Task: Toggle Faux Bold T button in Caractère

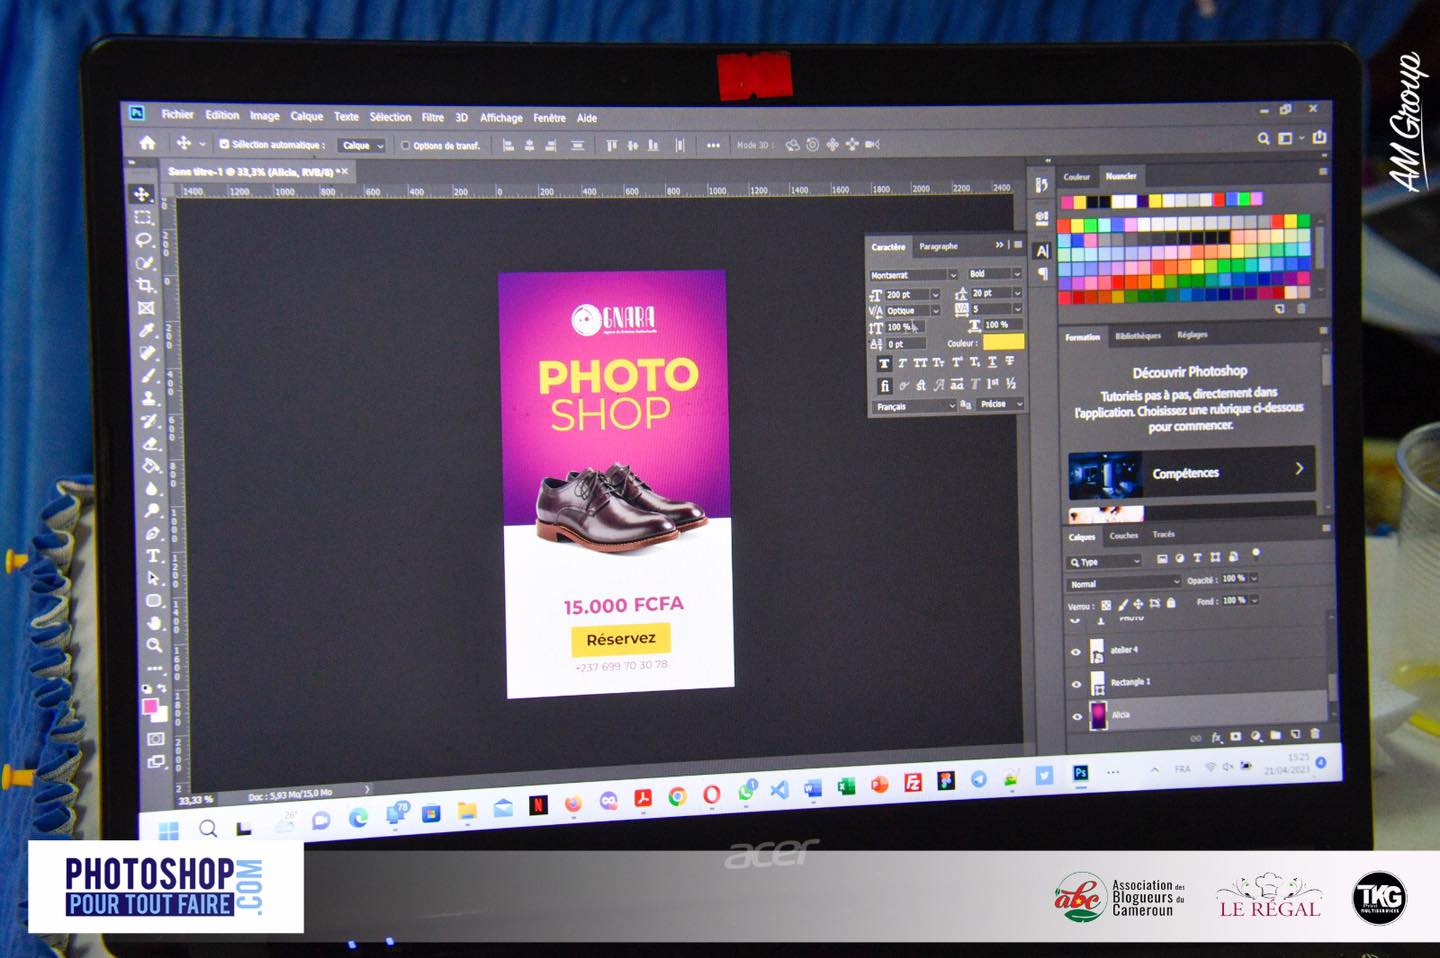Action: point(883,363)
